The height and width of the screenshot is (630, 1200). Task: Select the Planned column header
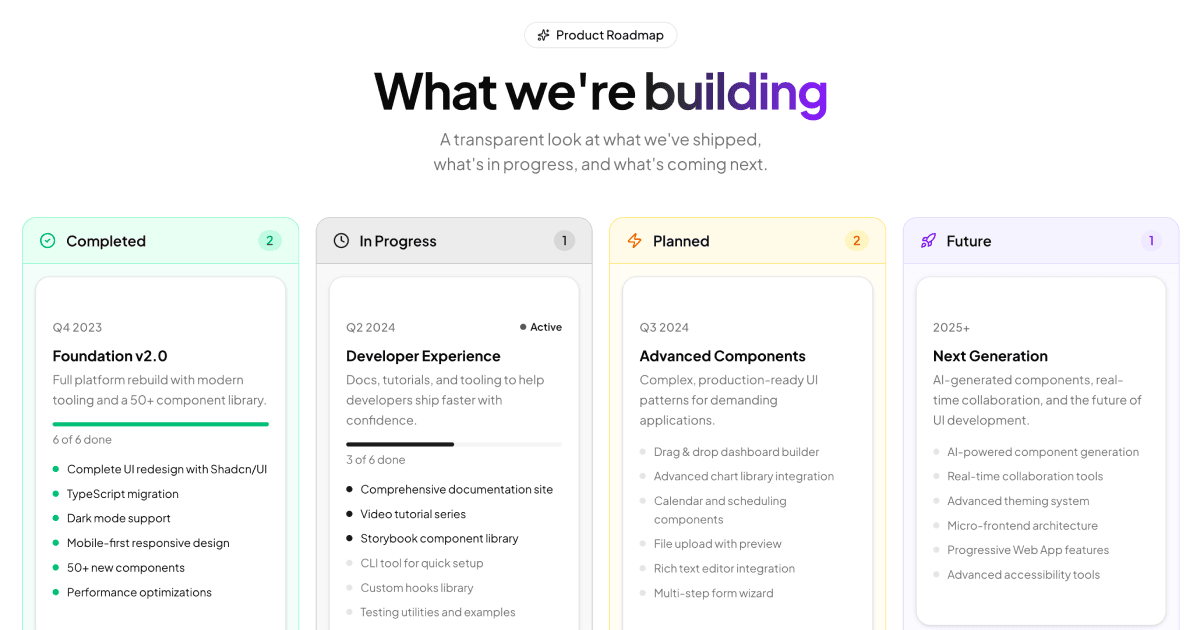pyautogui.click(x=748, y=241)
